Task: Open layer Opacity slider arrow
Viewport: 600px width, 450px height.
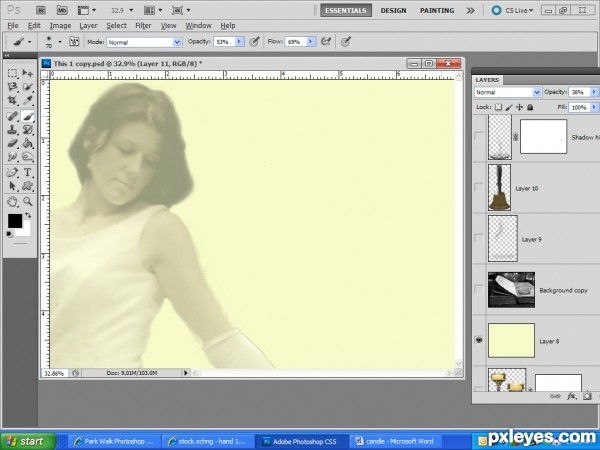Action: (x=594, y=92)
